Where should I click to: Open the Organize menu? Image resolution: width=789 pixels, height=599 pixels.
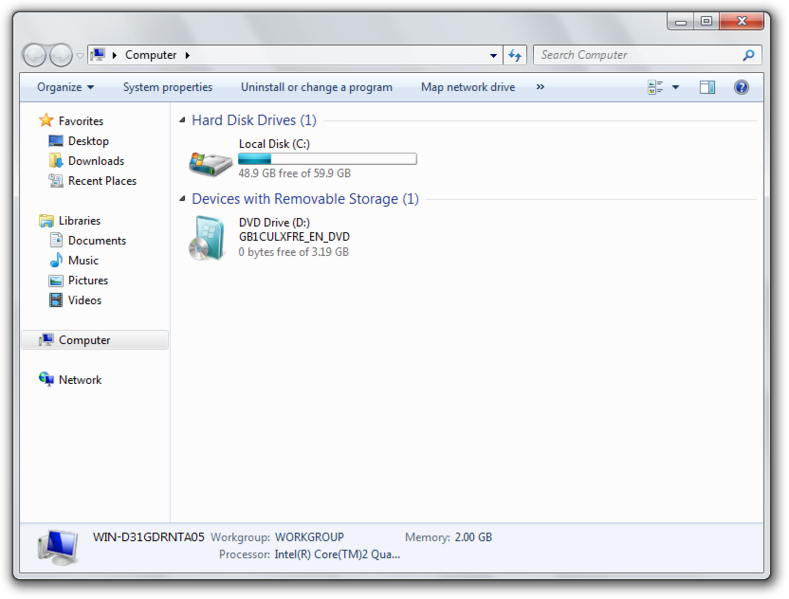[65, 87]
